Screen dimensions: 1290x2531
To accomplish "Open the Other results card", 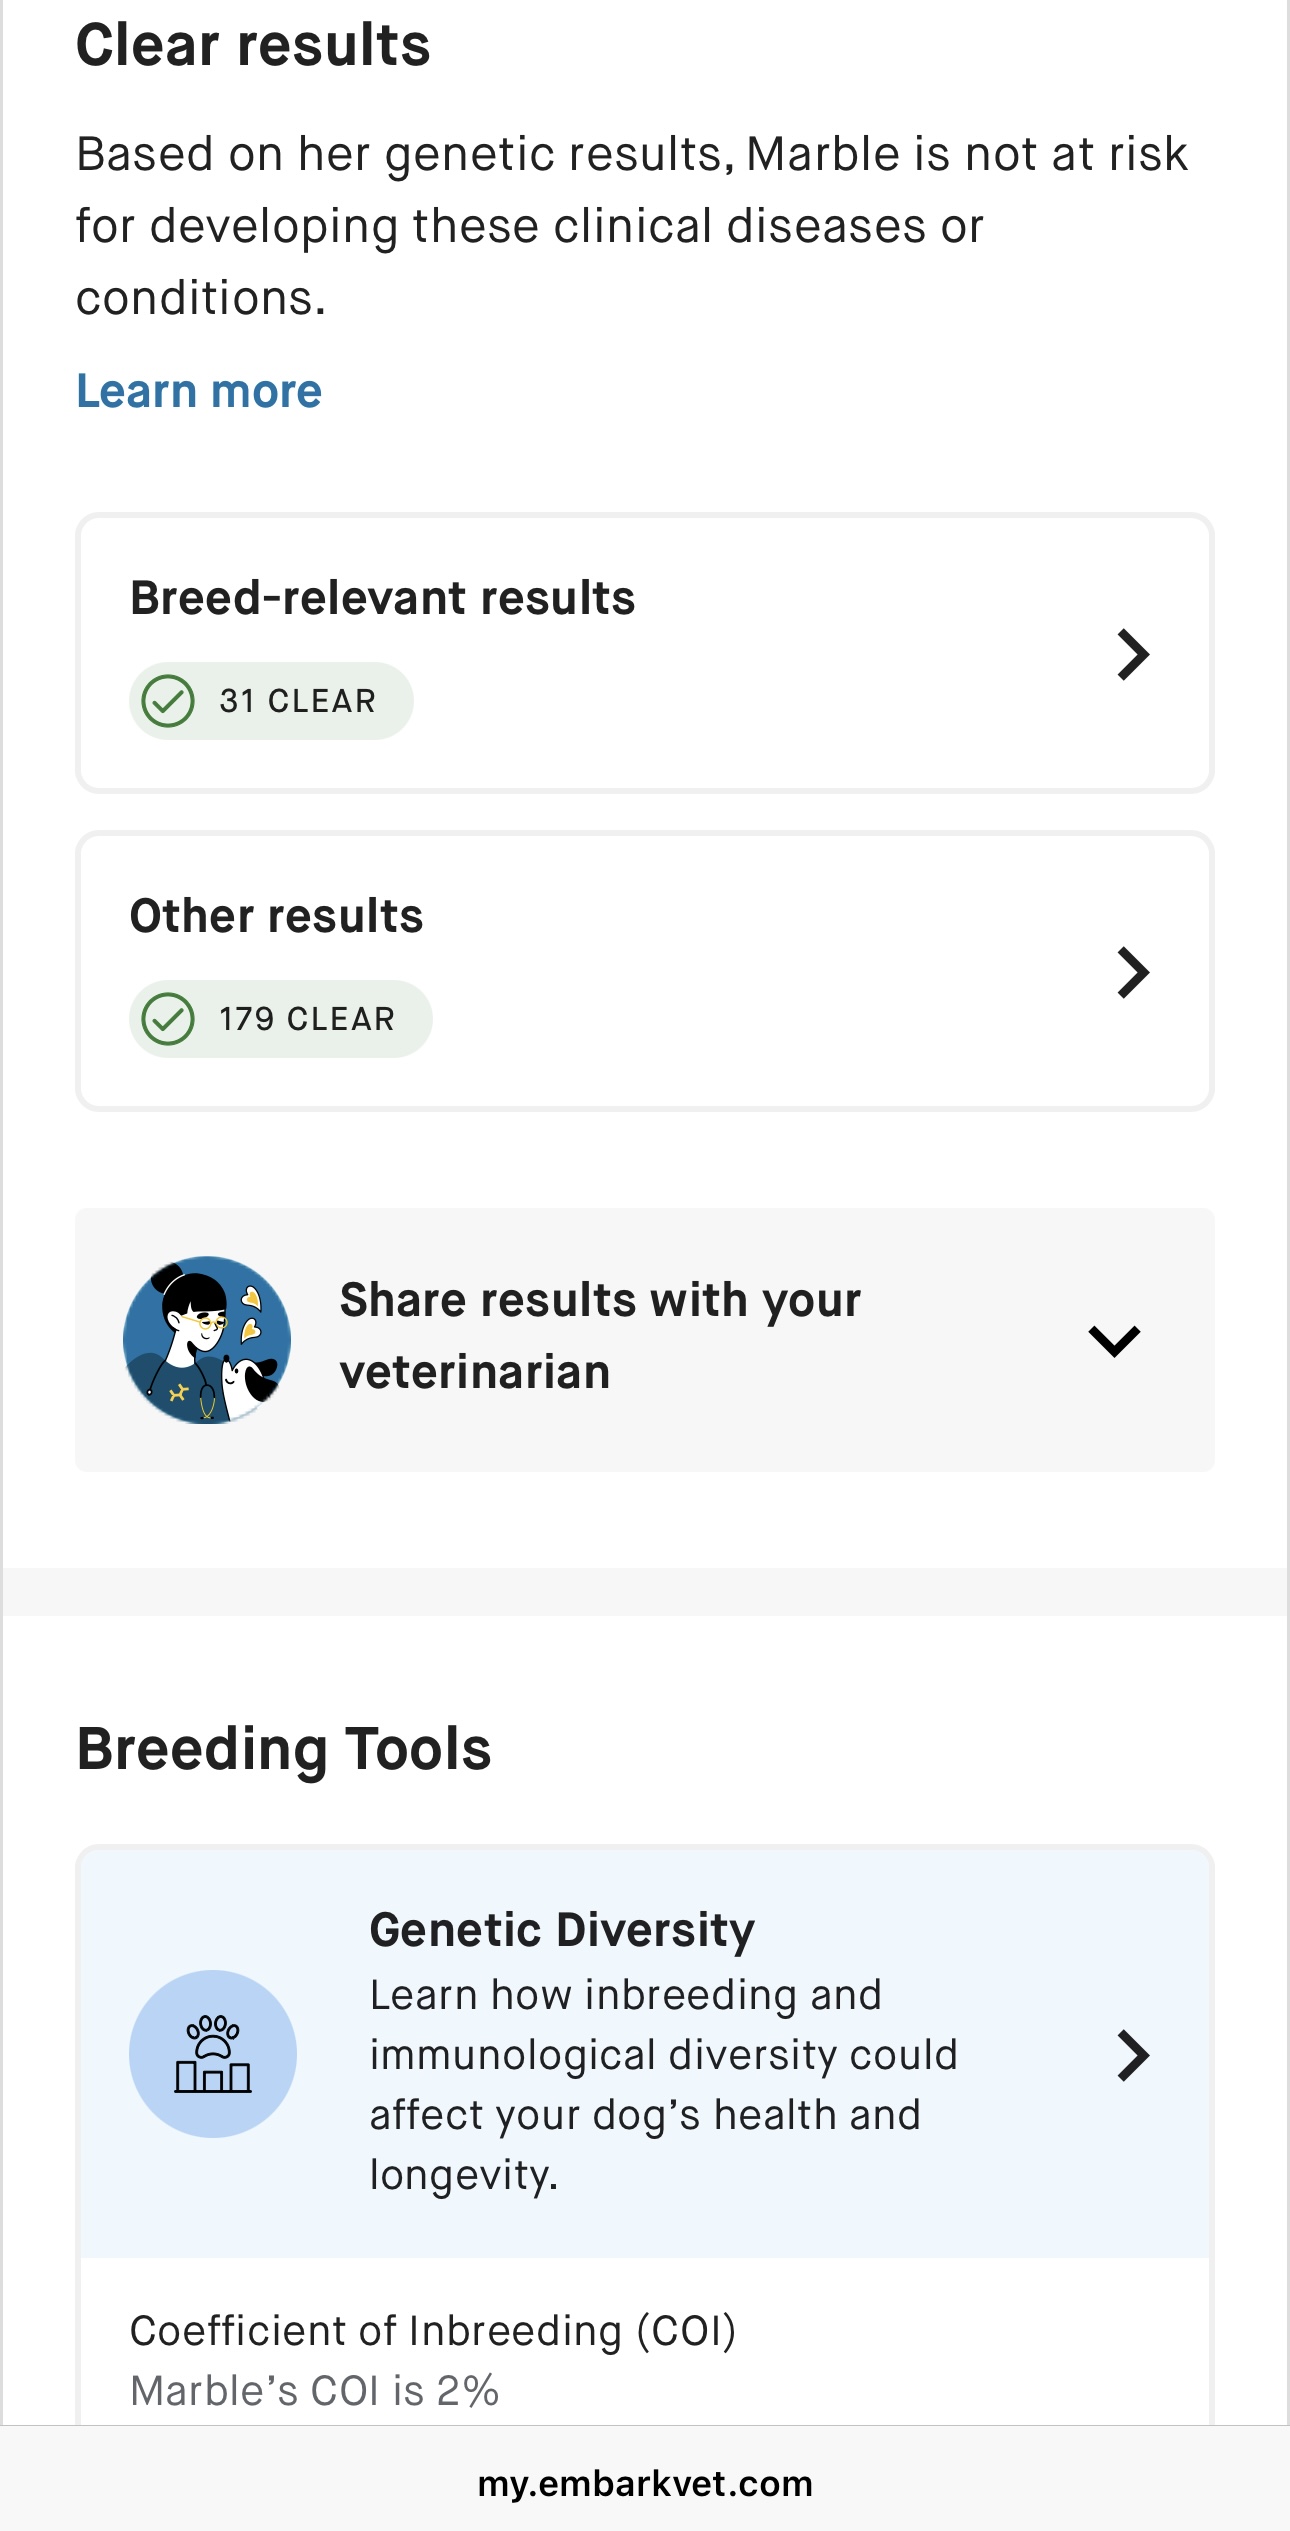I will tap(645, 971).
